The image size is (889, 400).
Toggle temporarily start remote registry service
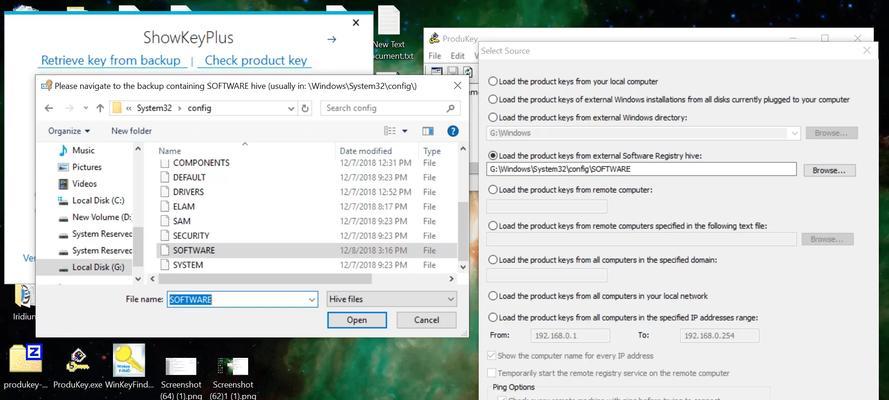coord(492,373)
